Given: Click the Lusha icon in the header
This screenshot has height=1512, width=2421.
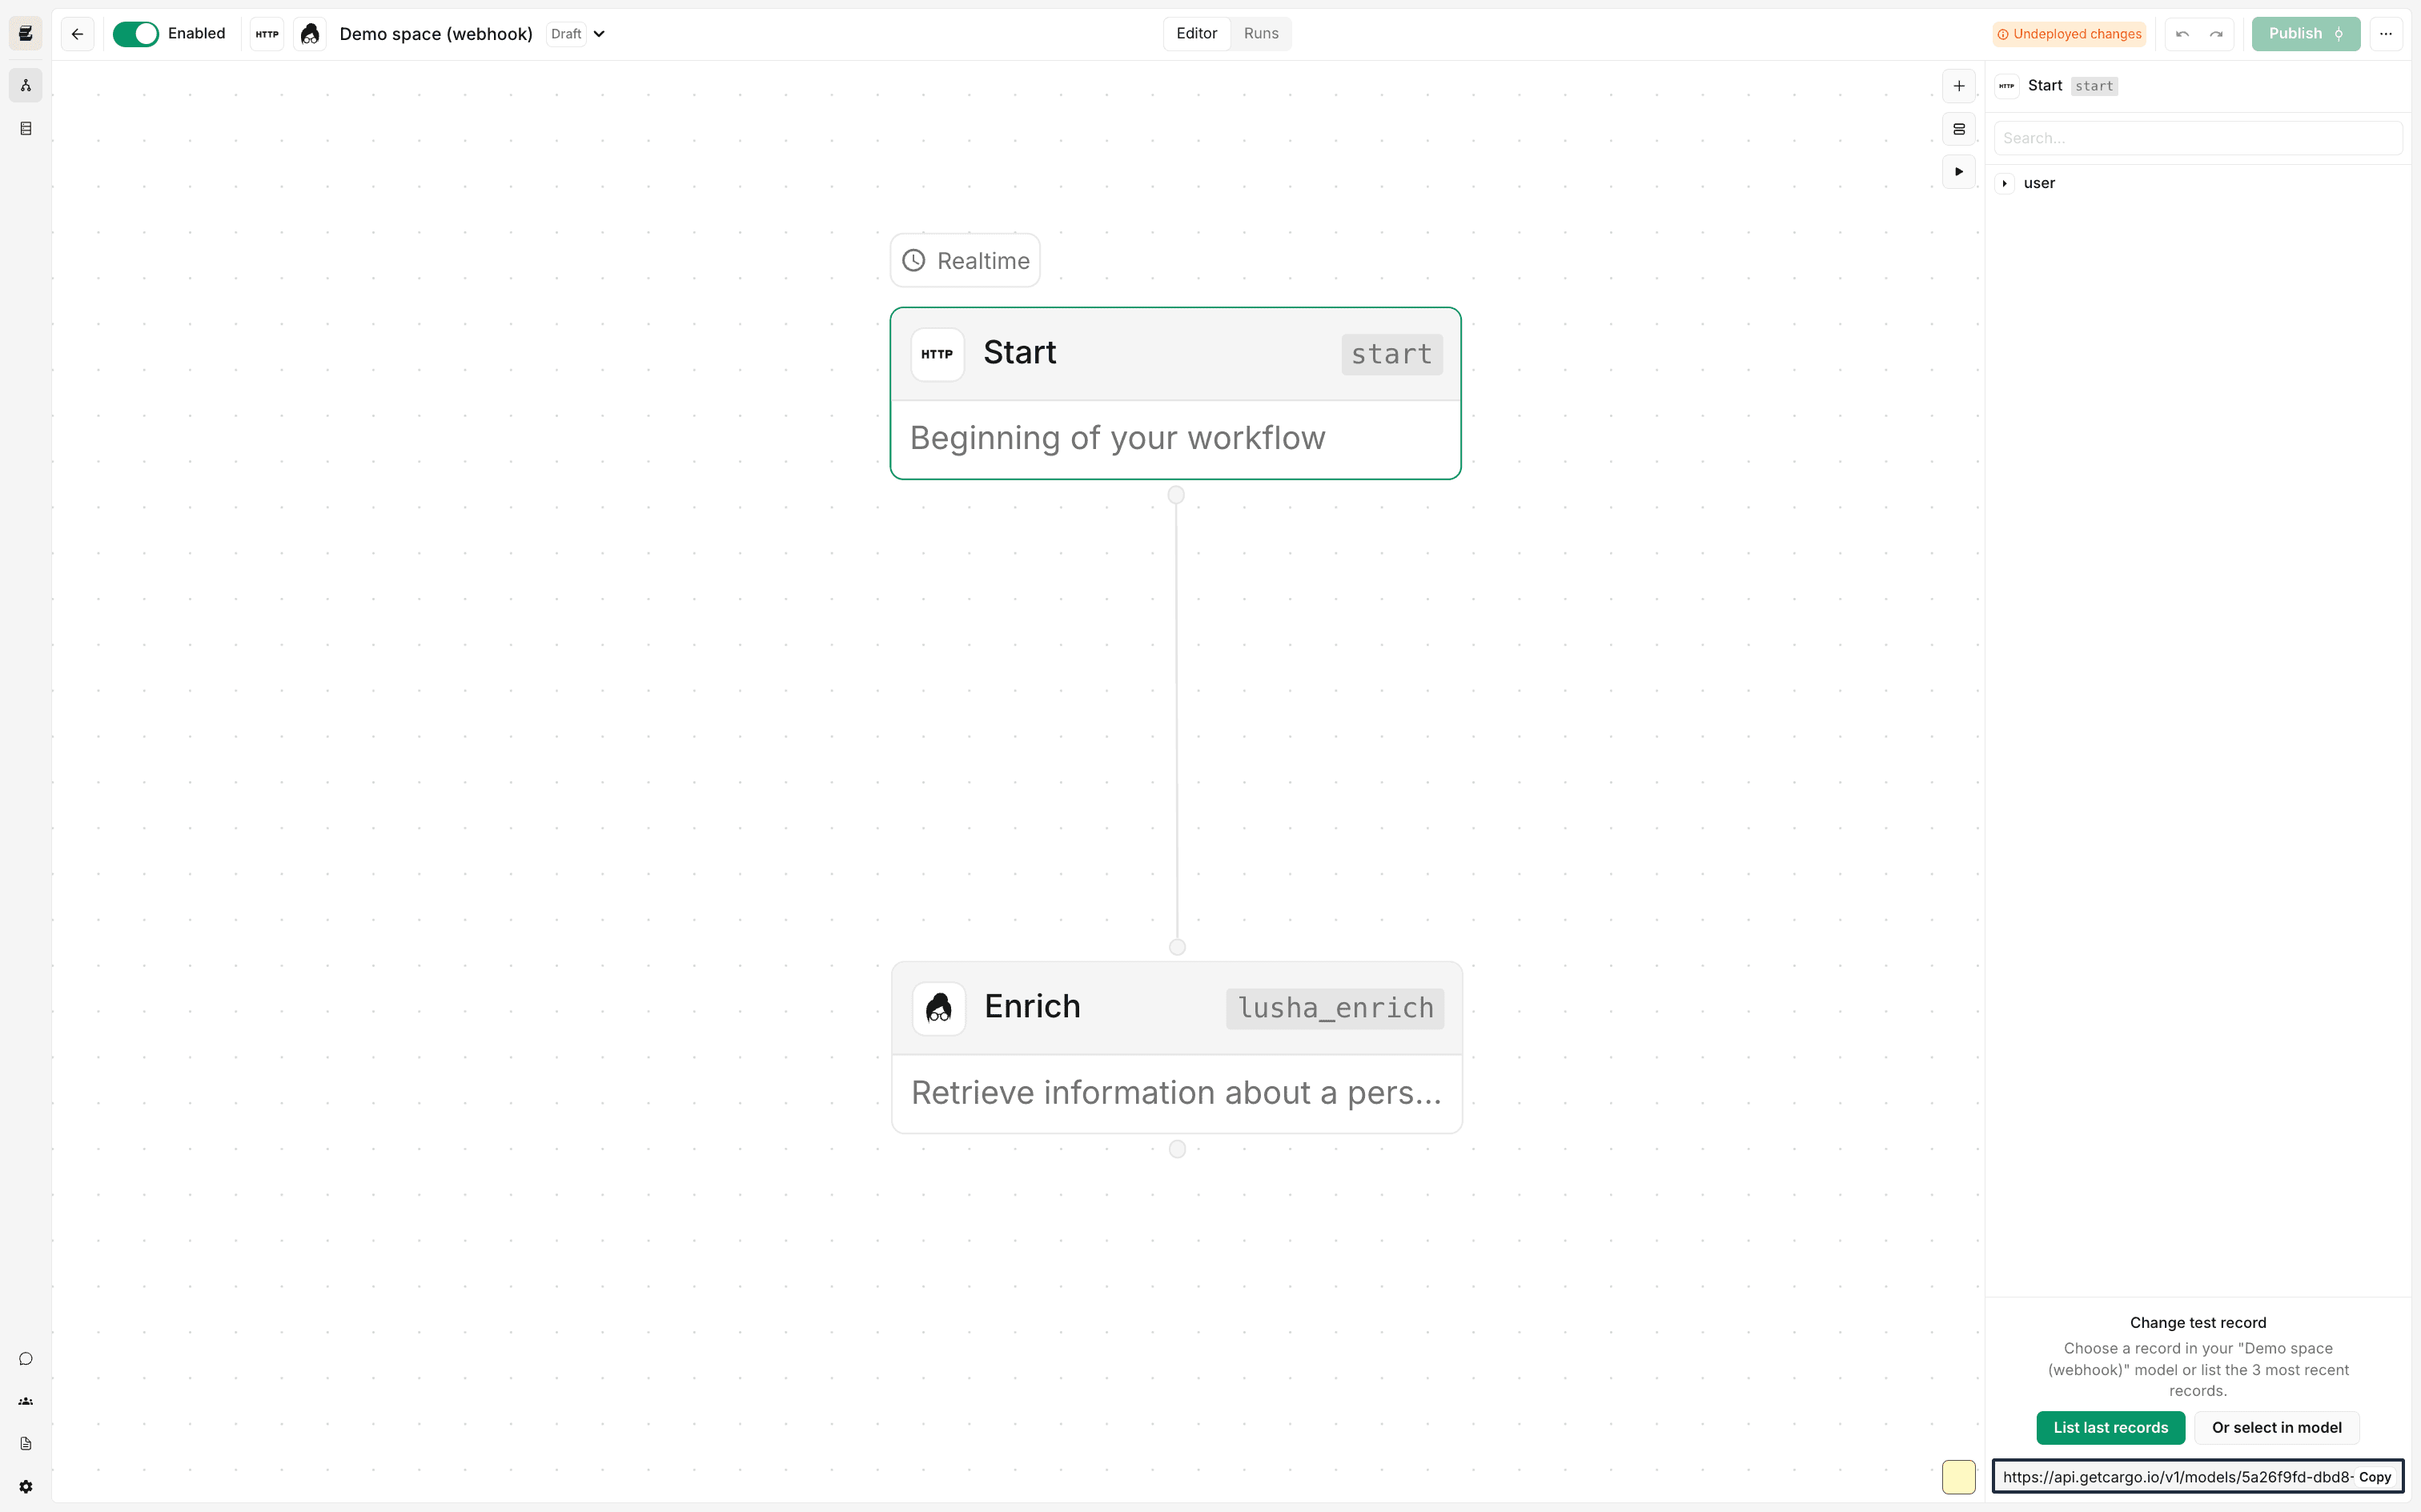Looking at the screenshot, I should point(310,33).
